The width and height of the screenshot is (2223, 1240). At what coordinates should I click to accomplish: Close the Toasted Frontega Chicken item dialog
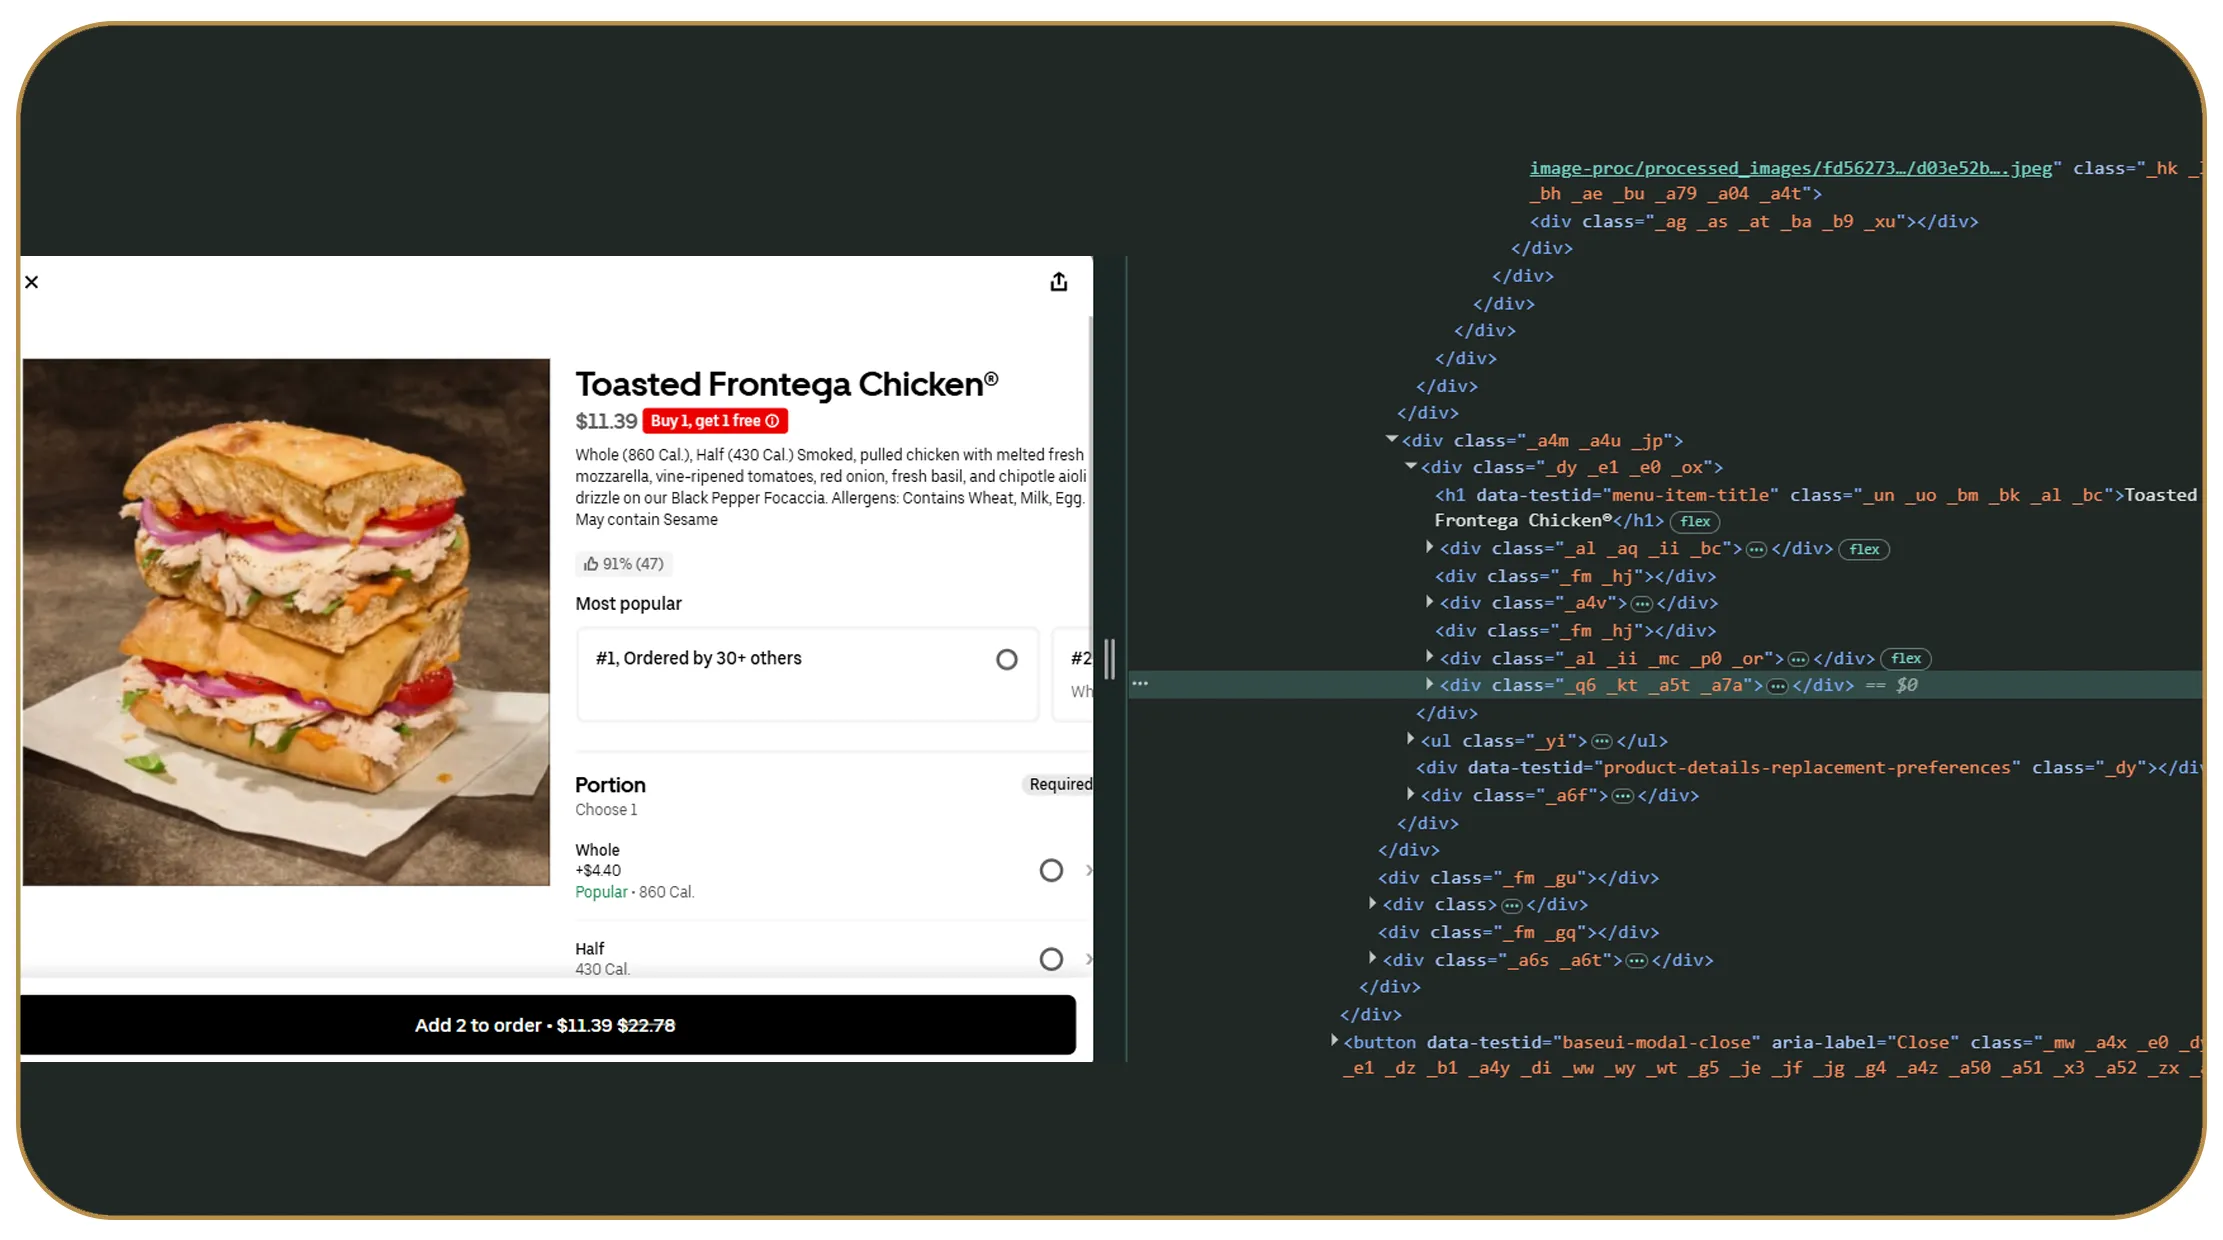32,282
